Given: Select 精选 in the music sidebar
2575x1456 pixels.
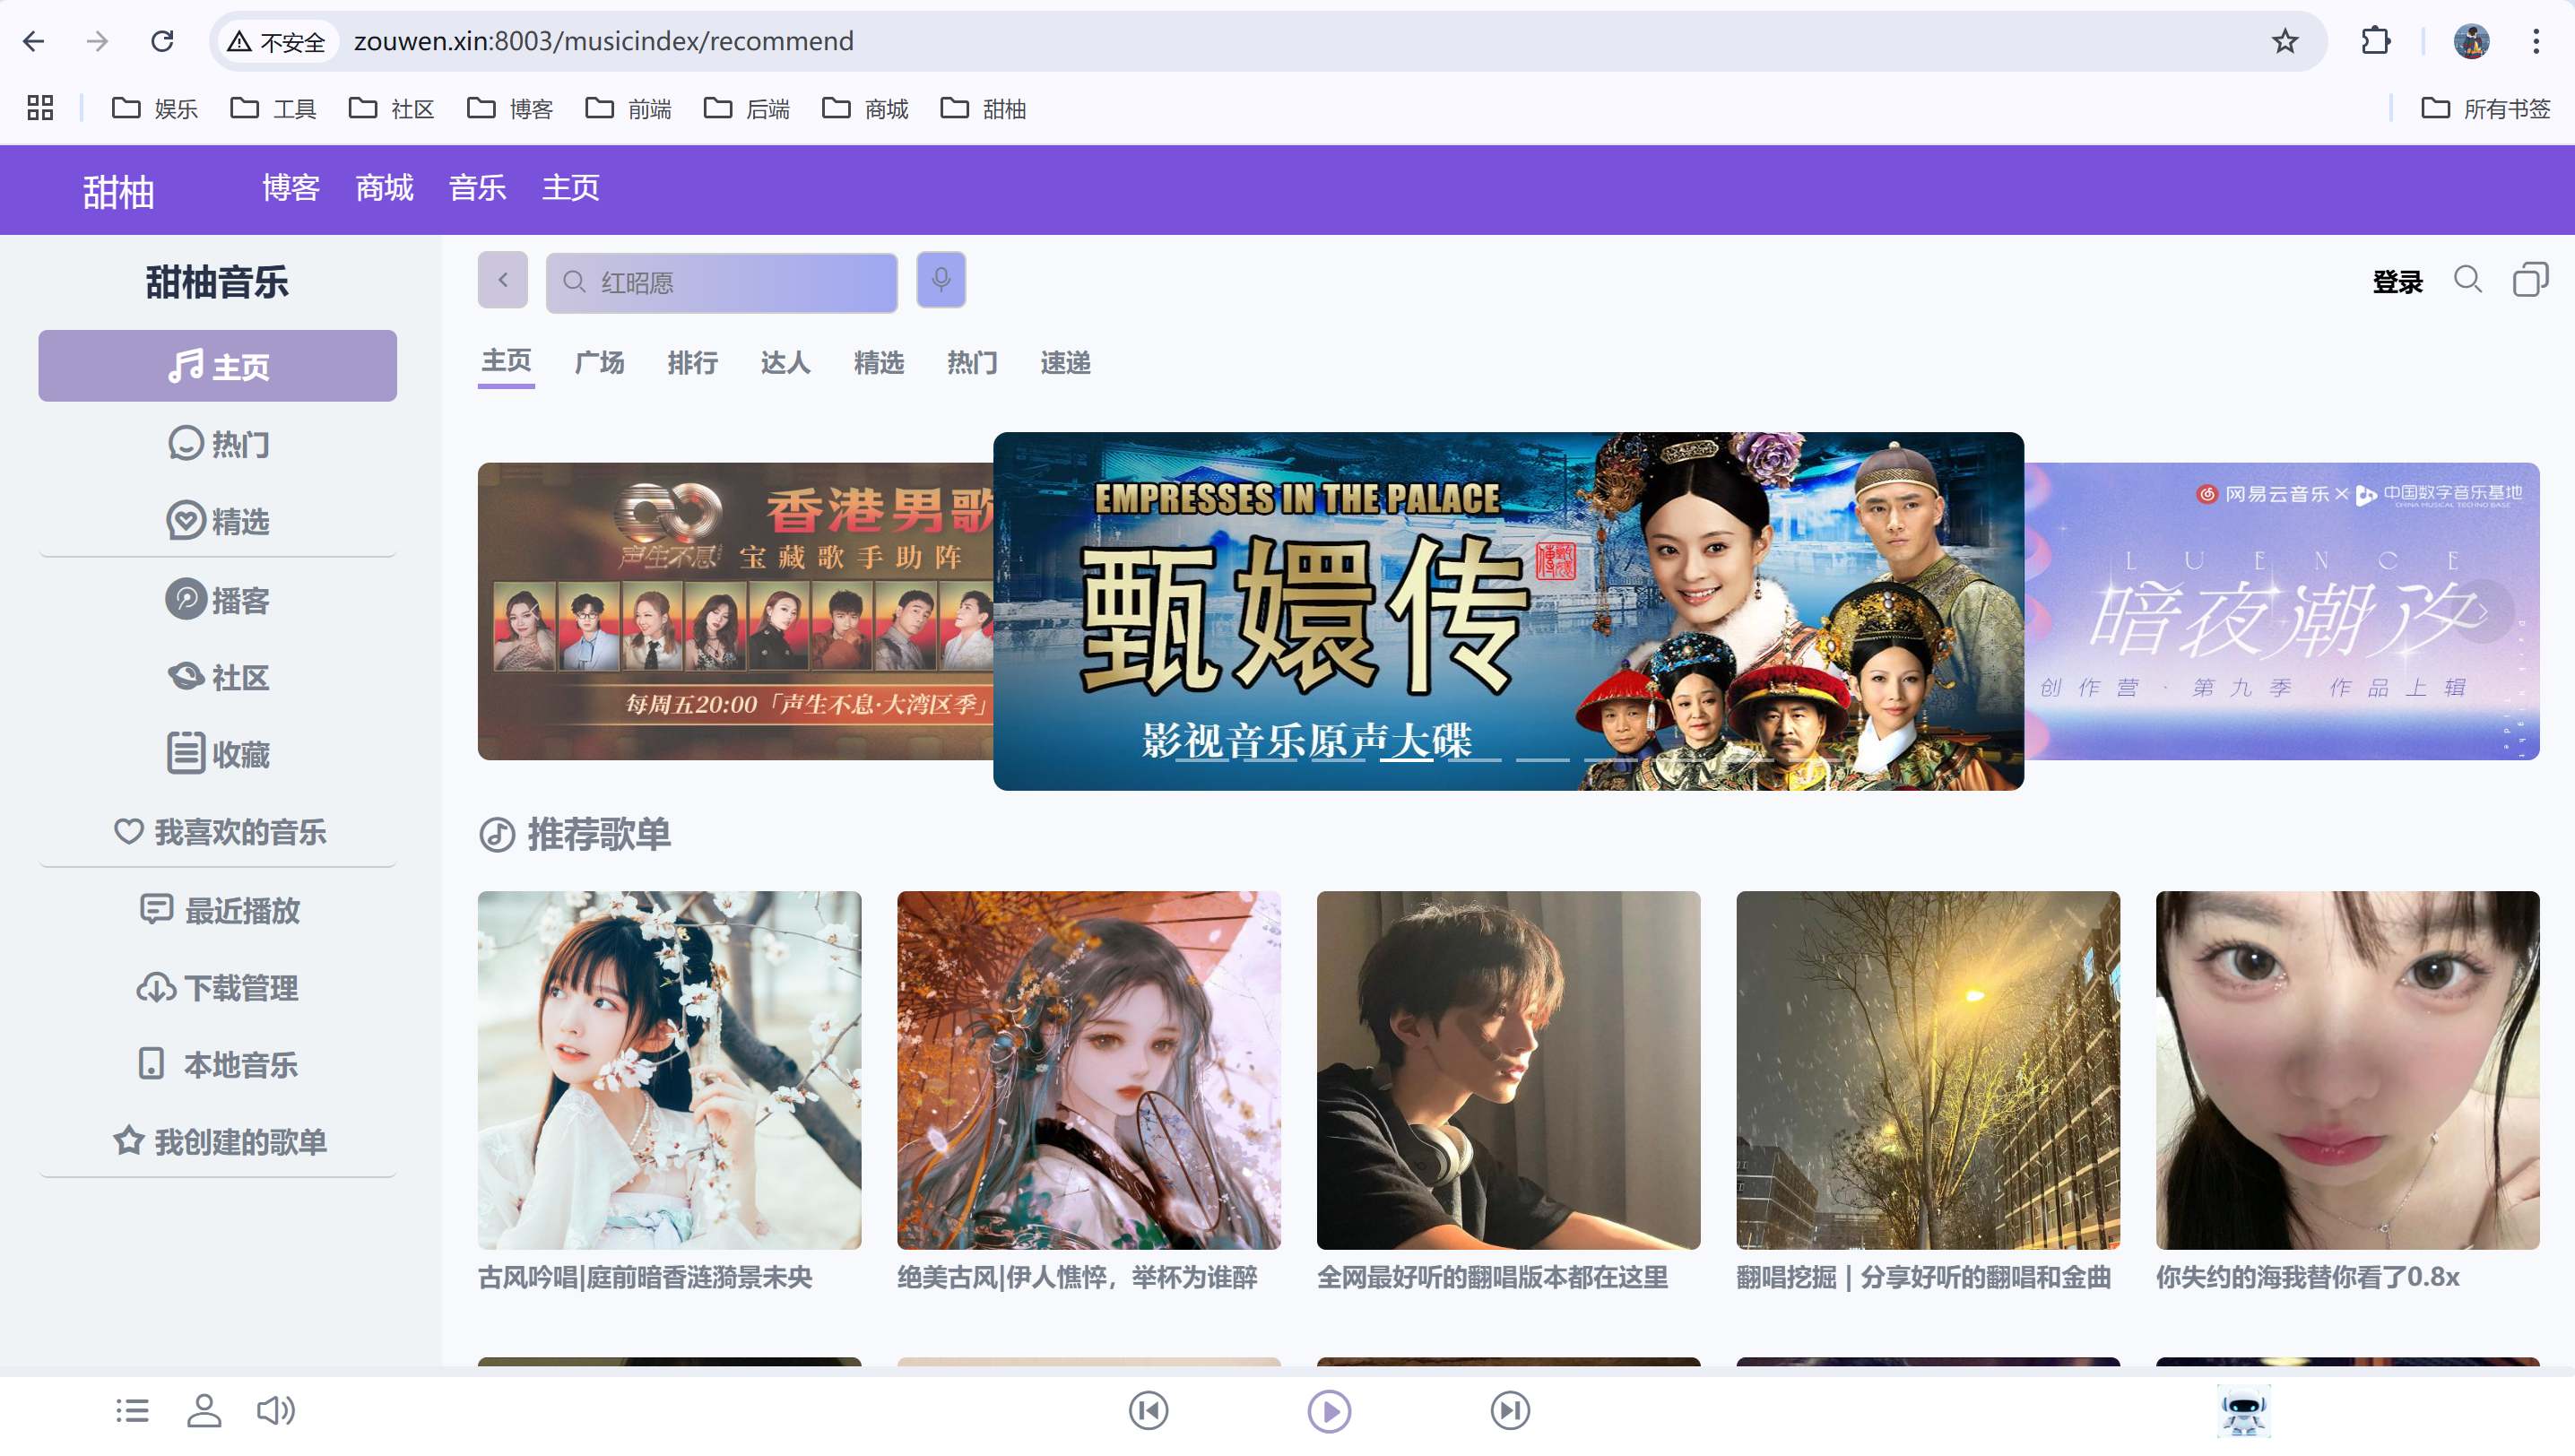Looking at the screenshot, I should 218,521.
